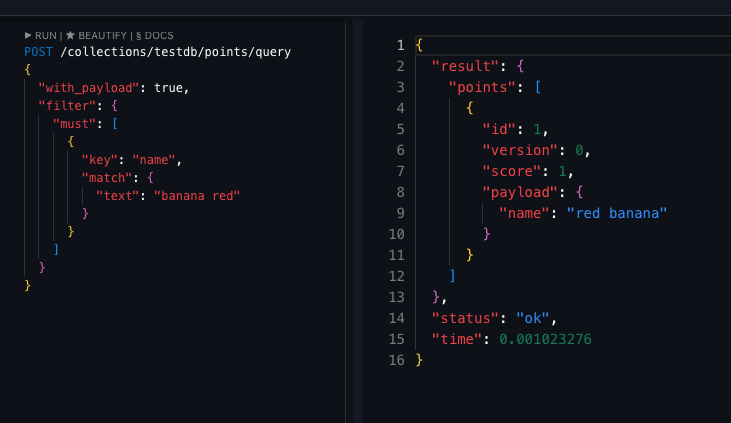Click the true value after with_payload
This screenshot has height=423, width=731.
click(168, 87)
